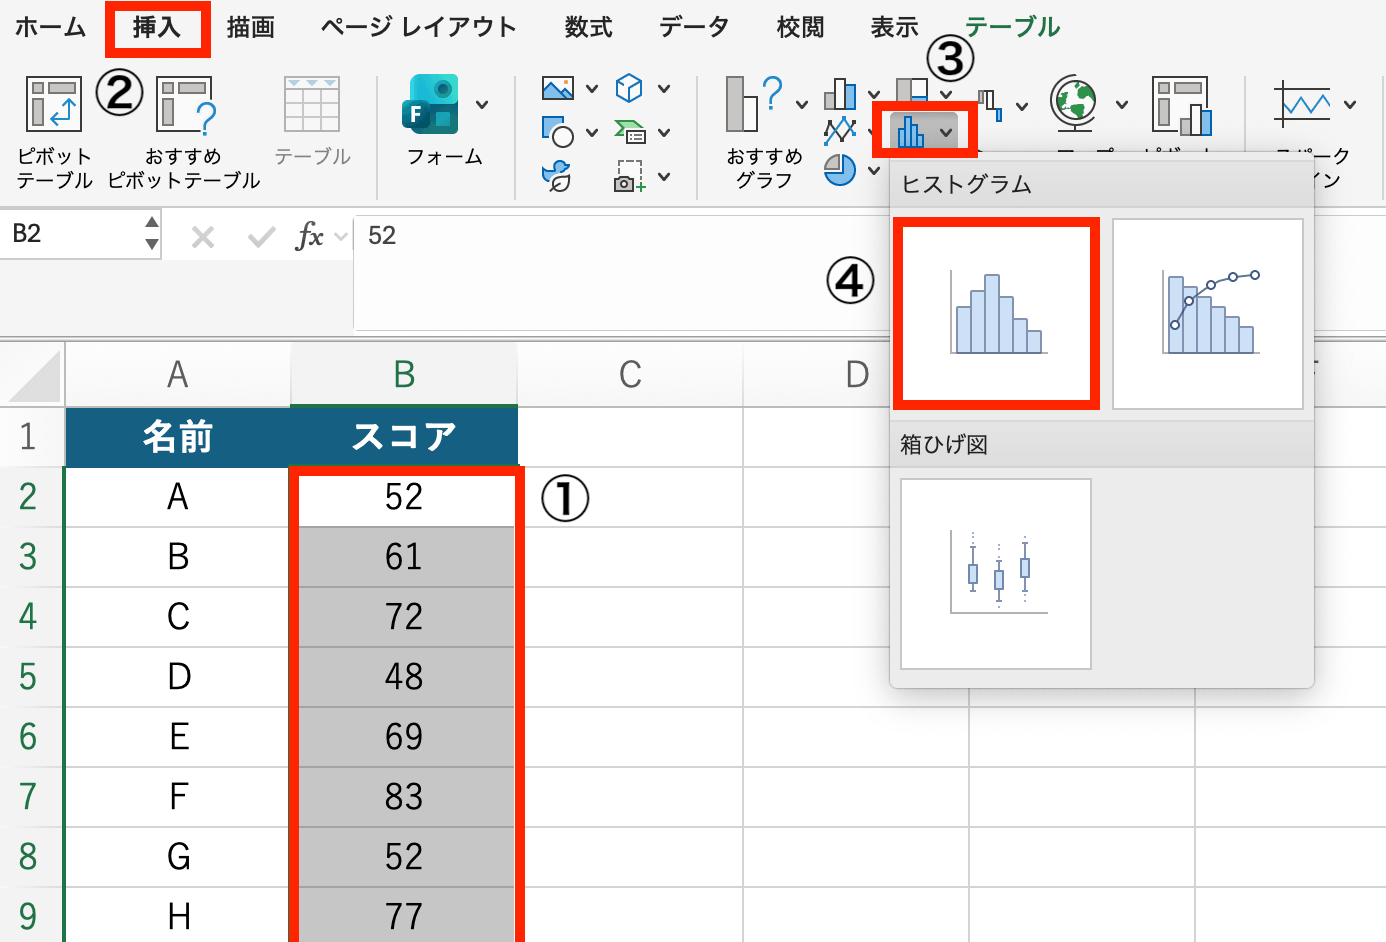Click the Select All corner triangle
Image resolution: width=1386 pixels, height=942 pixels.
(34, 375)
